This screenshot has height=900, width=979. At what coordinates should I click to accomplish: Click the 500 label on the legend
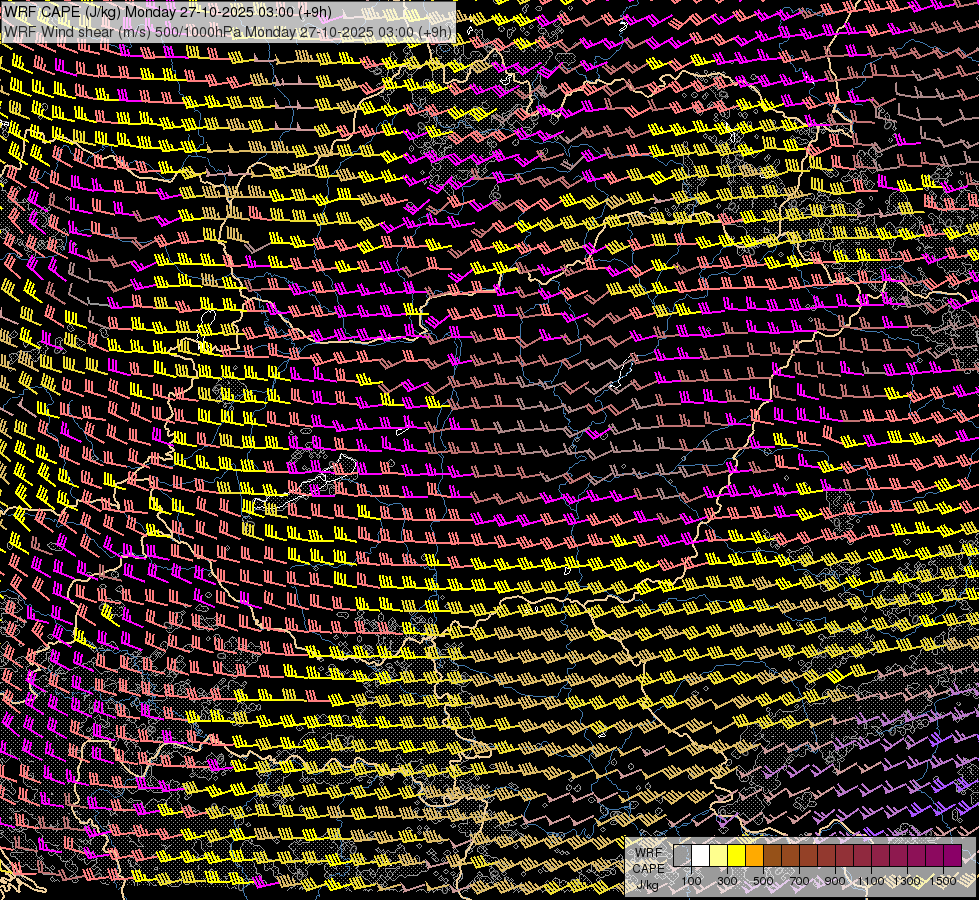[x=763, y=881]
